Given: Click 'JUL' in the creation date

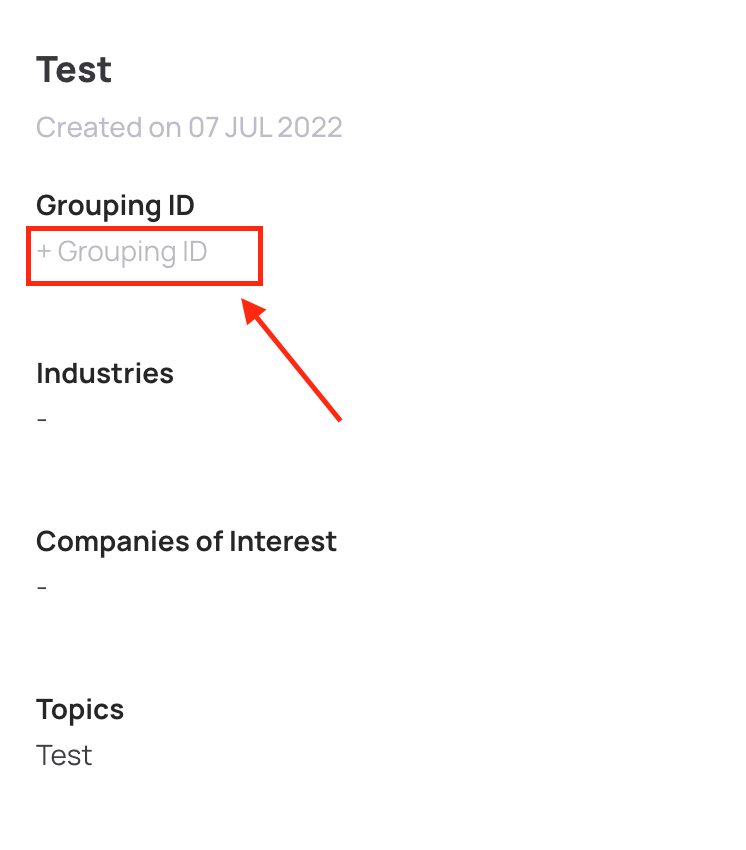Looking at the screenshot, I should click(247, 128).
